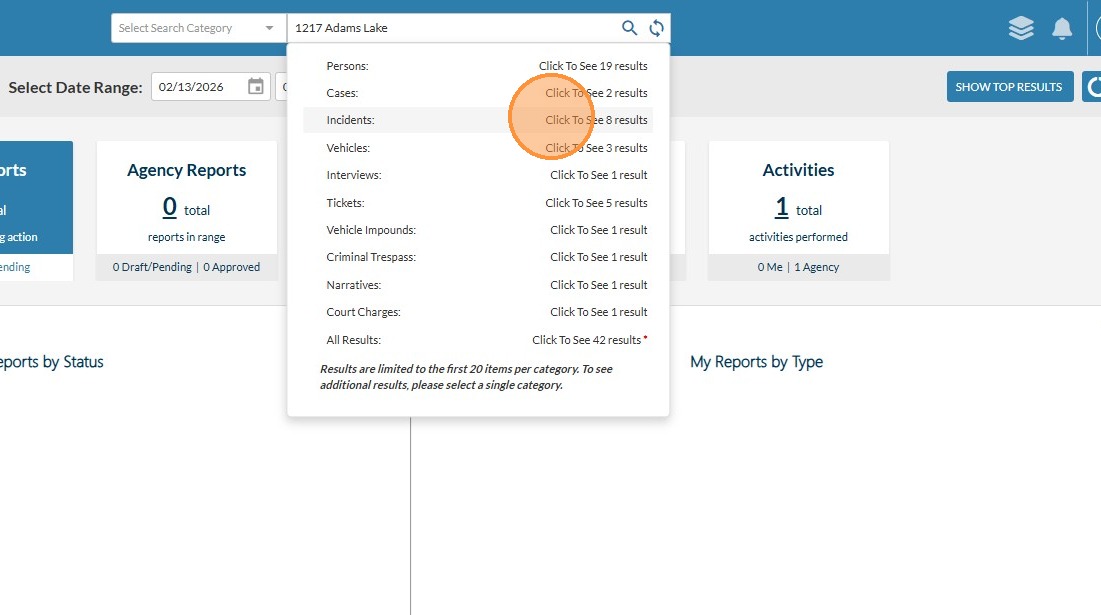Open the notifications bell
Viewport: 1101px width, 615px height.
pyautogui.click(x=1062, y=29)
